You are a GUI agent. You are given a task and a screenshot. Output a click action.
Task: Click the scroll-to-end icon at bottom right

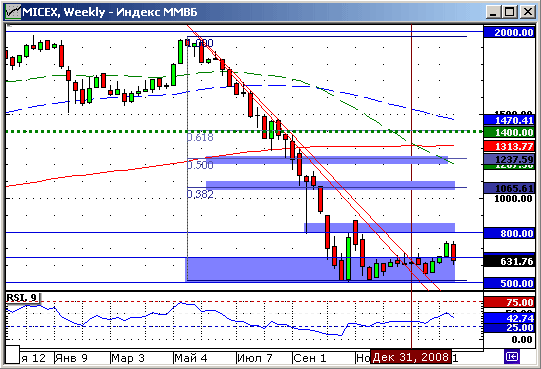click(x=512, y=356)
